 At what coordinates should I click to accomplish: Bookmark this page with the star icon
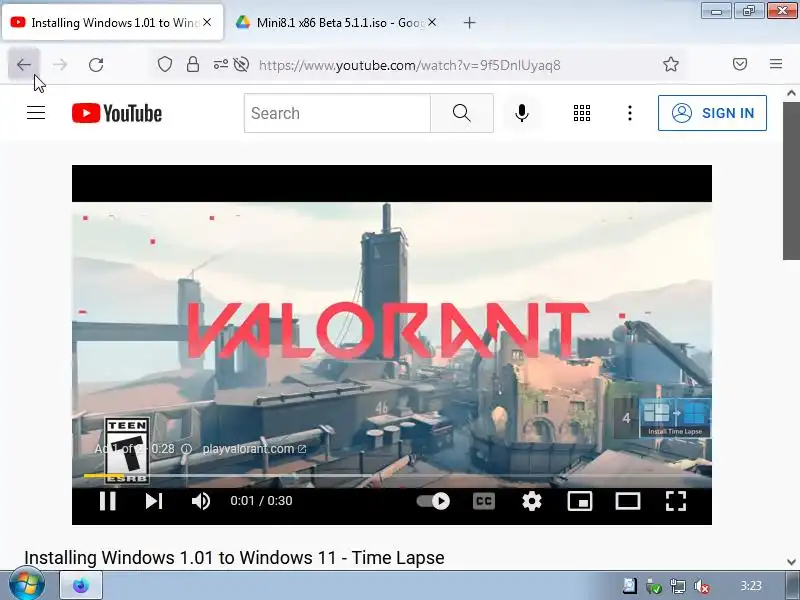(x=670, y=64)
